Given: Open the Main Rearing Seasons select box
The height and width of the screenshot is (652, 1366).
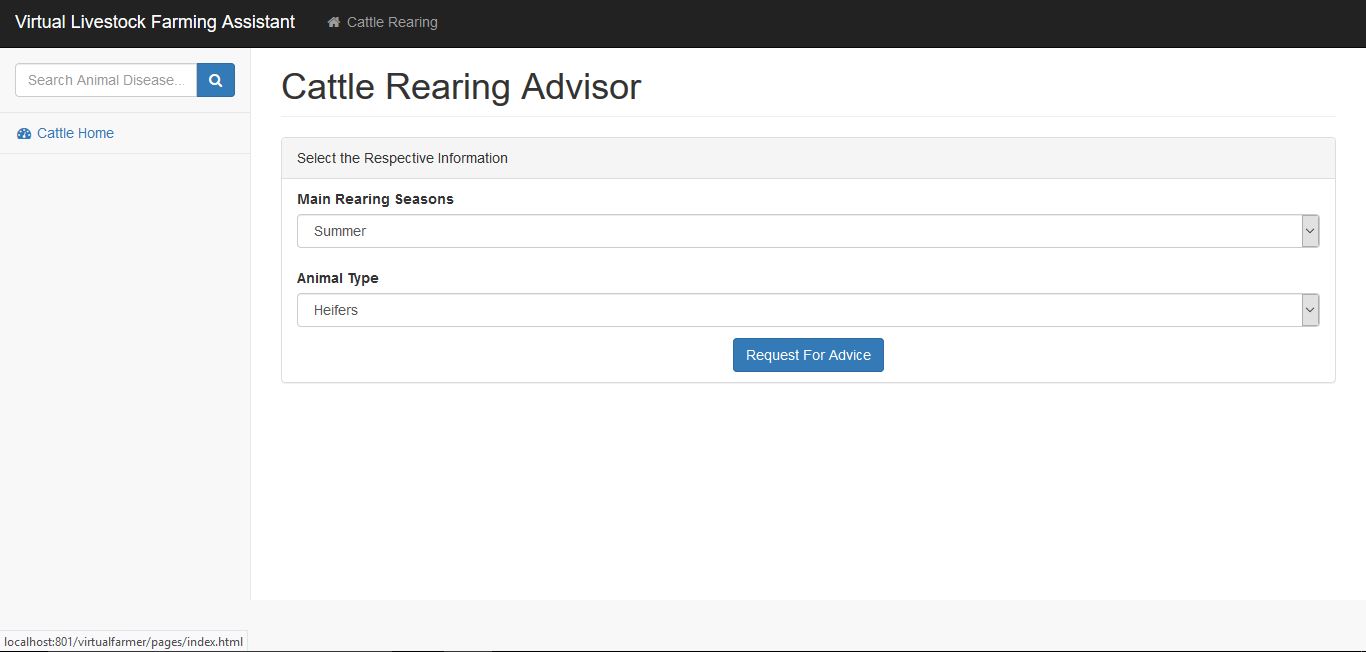Looking at the screenshot, I should [800, 231].
